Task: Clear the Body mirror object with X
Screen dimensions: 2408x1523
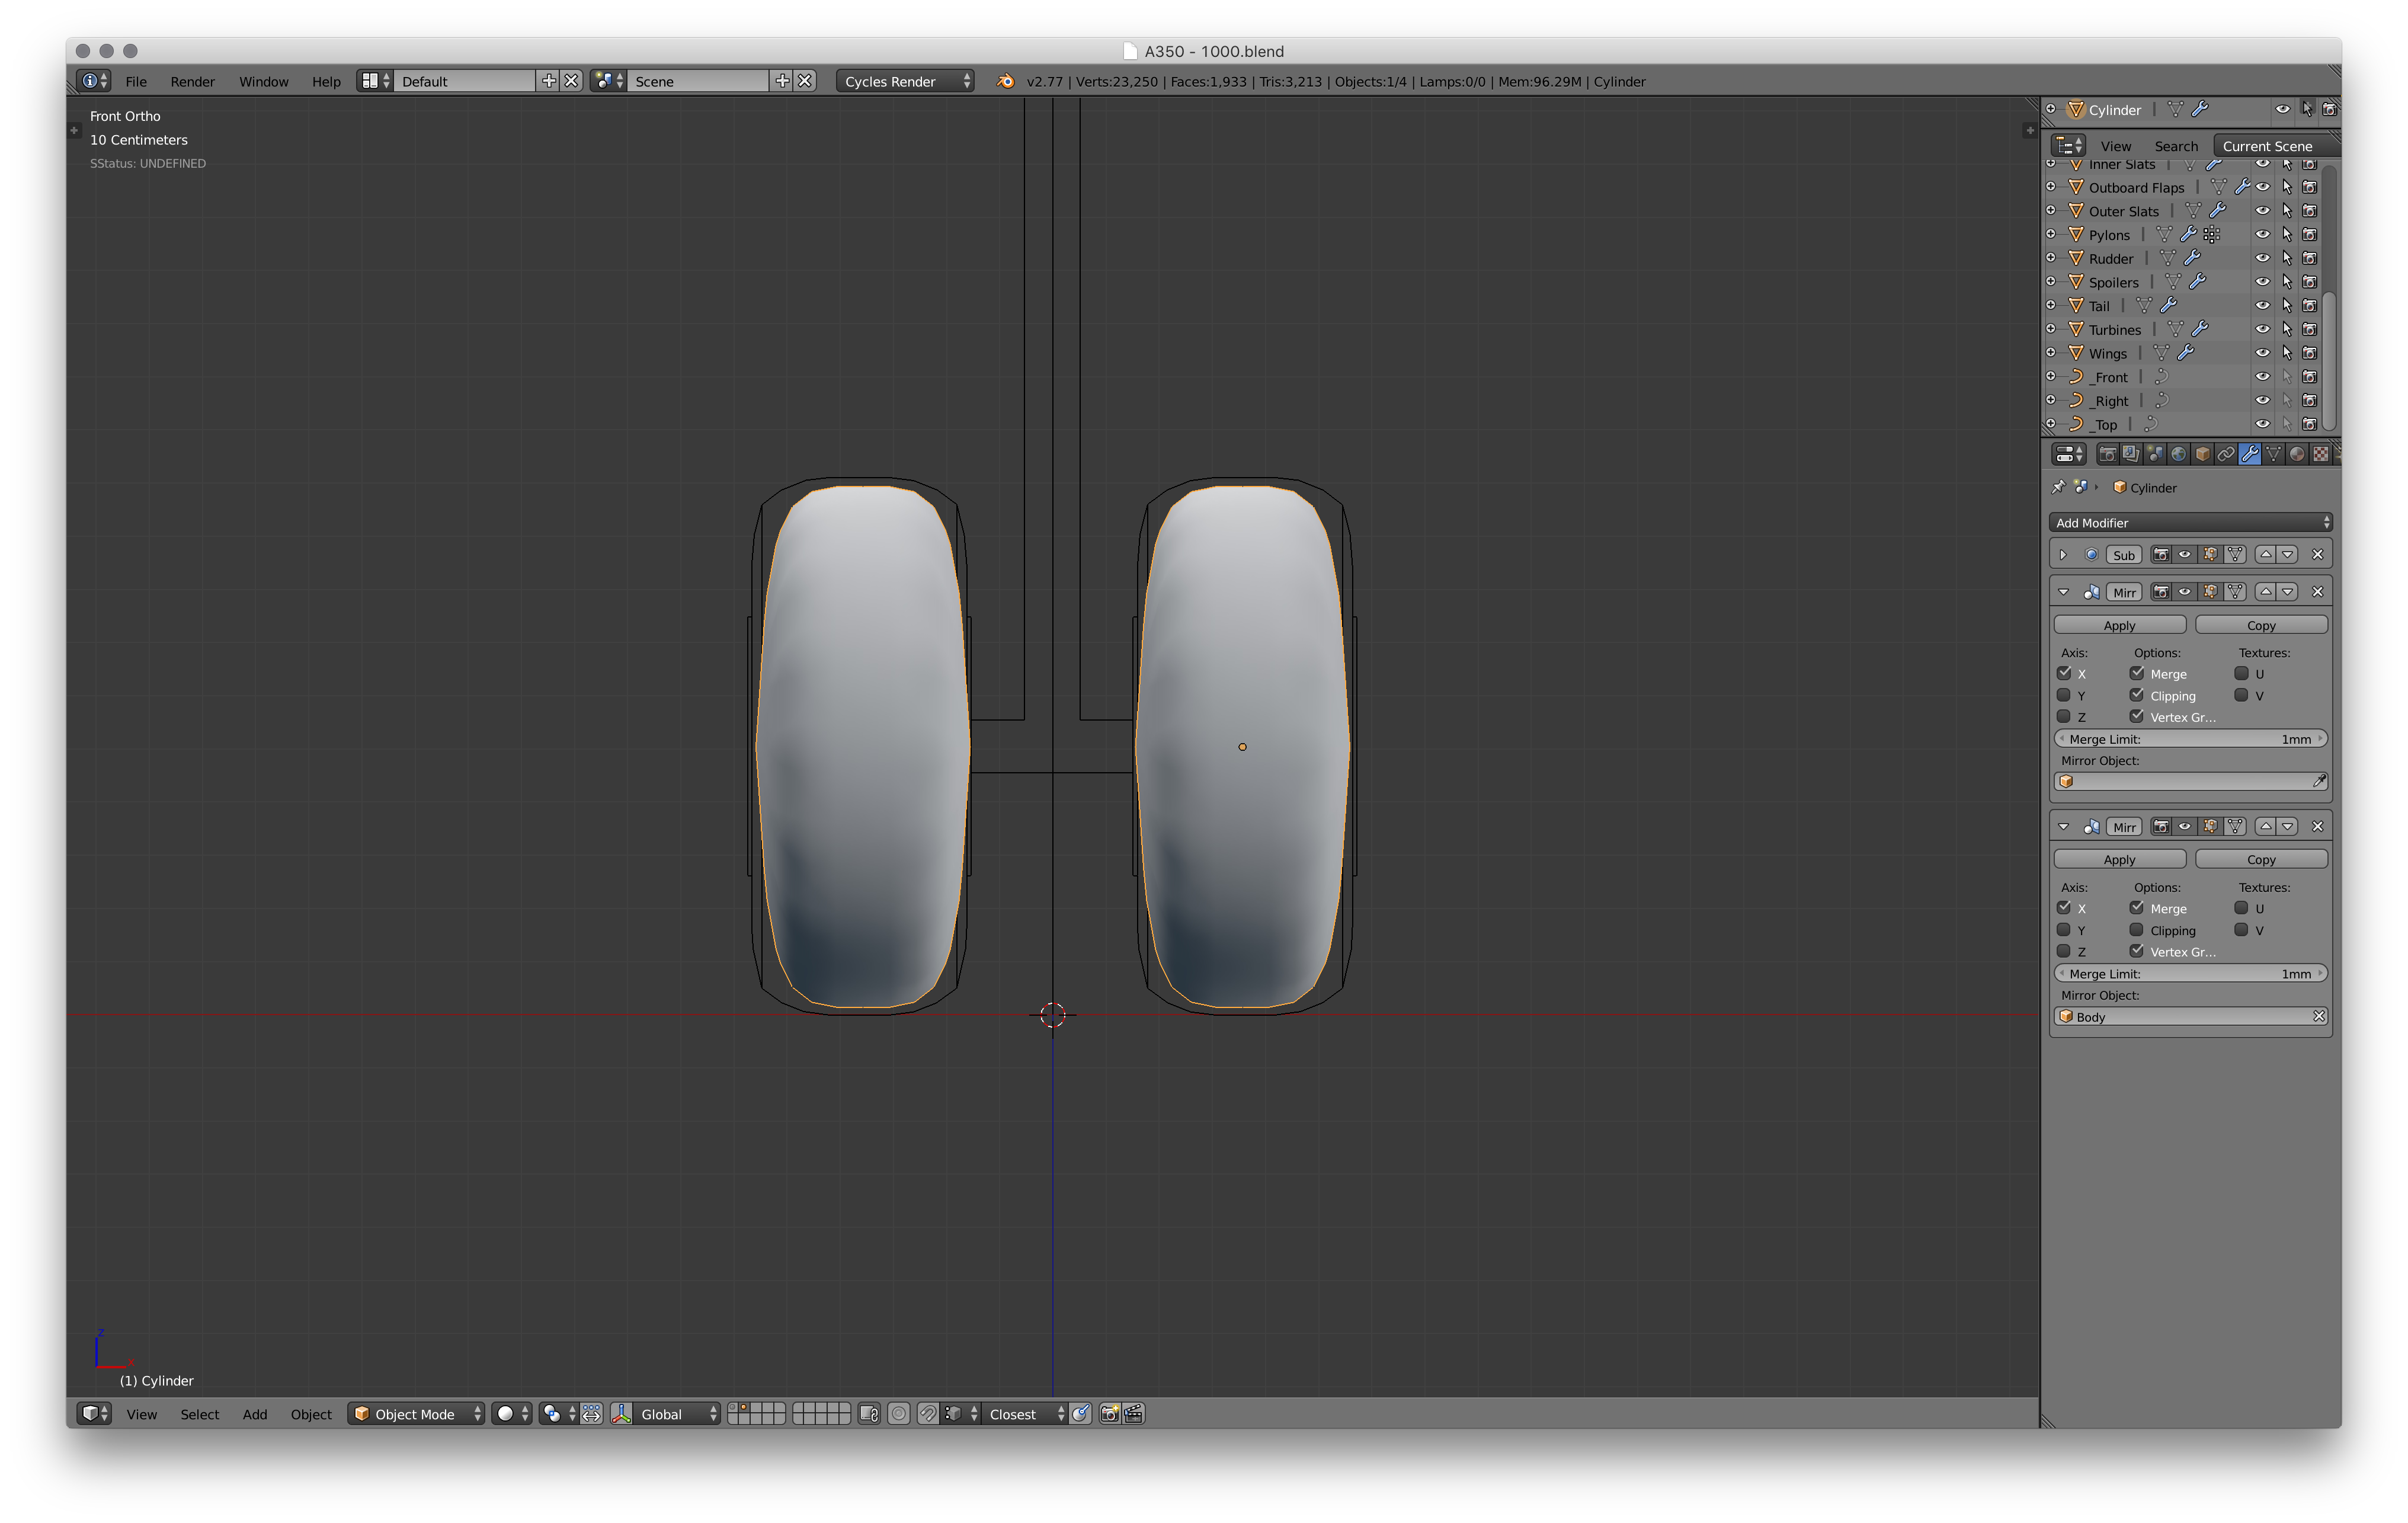Action: [2319, 1016]
